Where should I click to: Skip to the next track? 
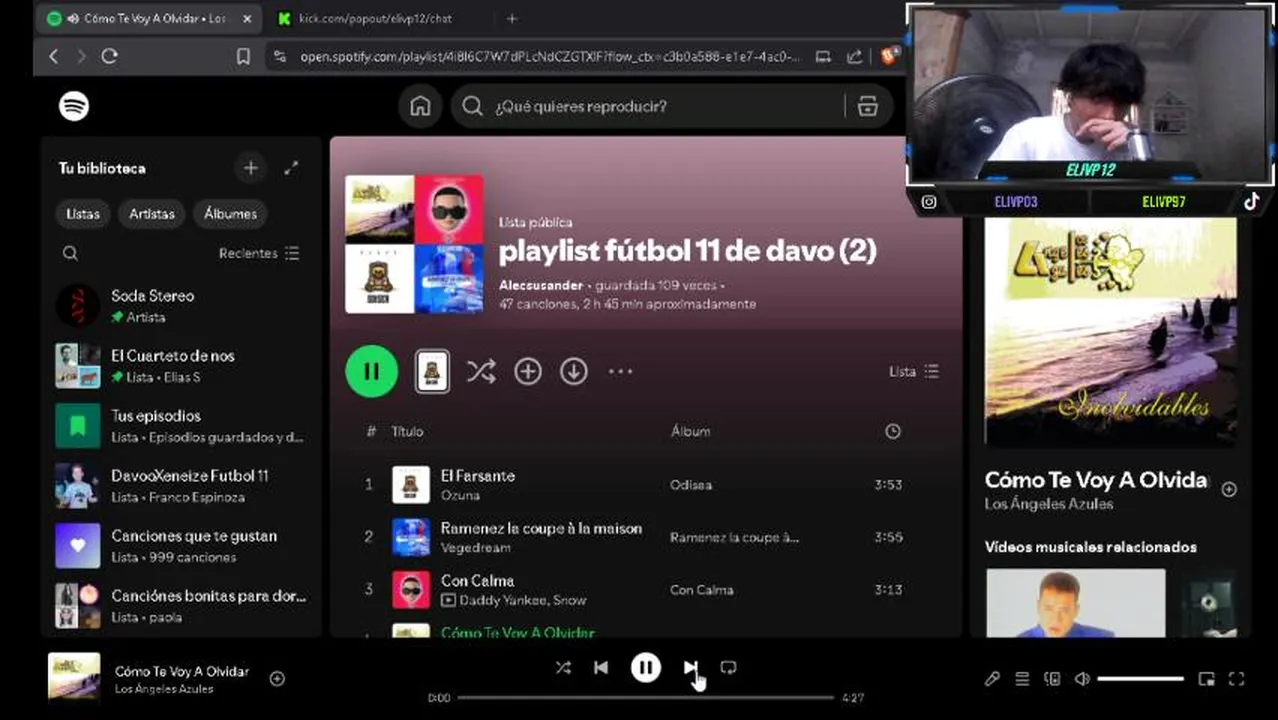tap(690, 668)
